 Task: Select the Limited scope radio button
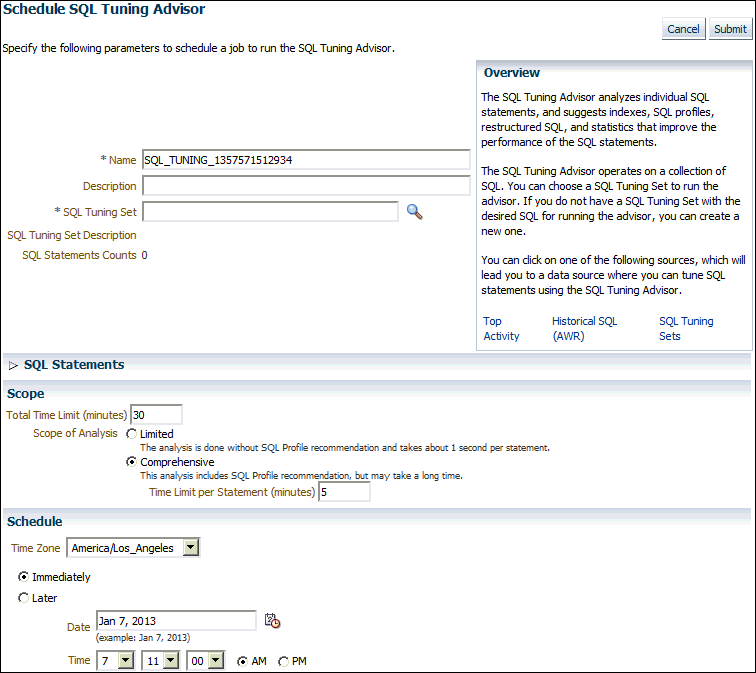click(132, 434)
